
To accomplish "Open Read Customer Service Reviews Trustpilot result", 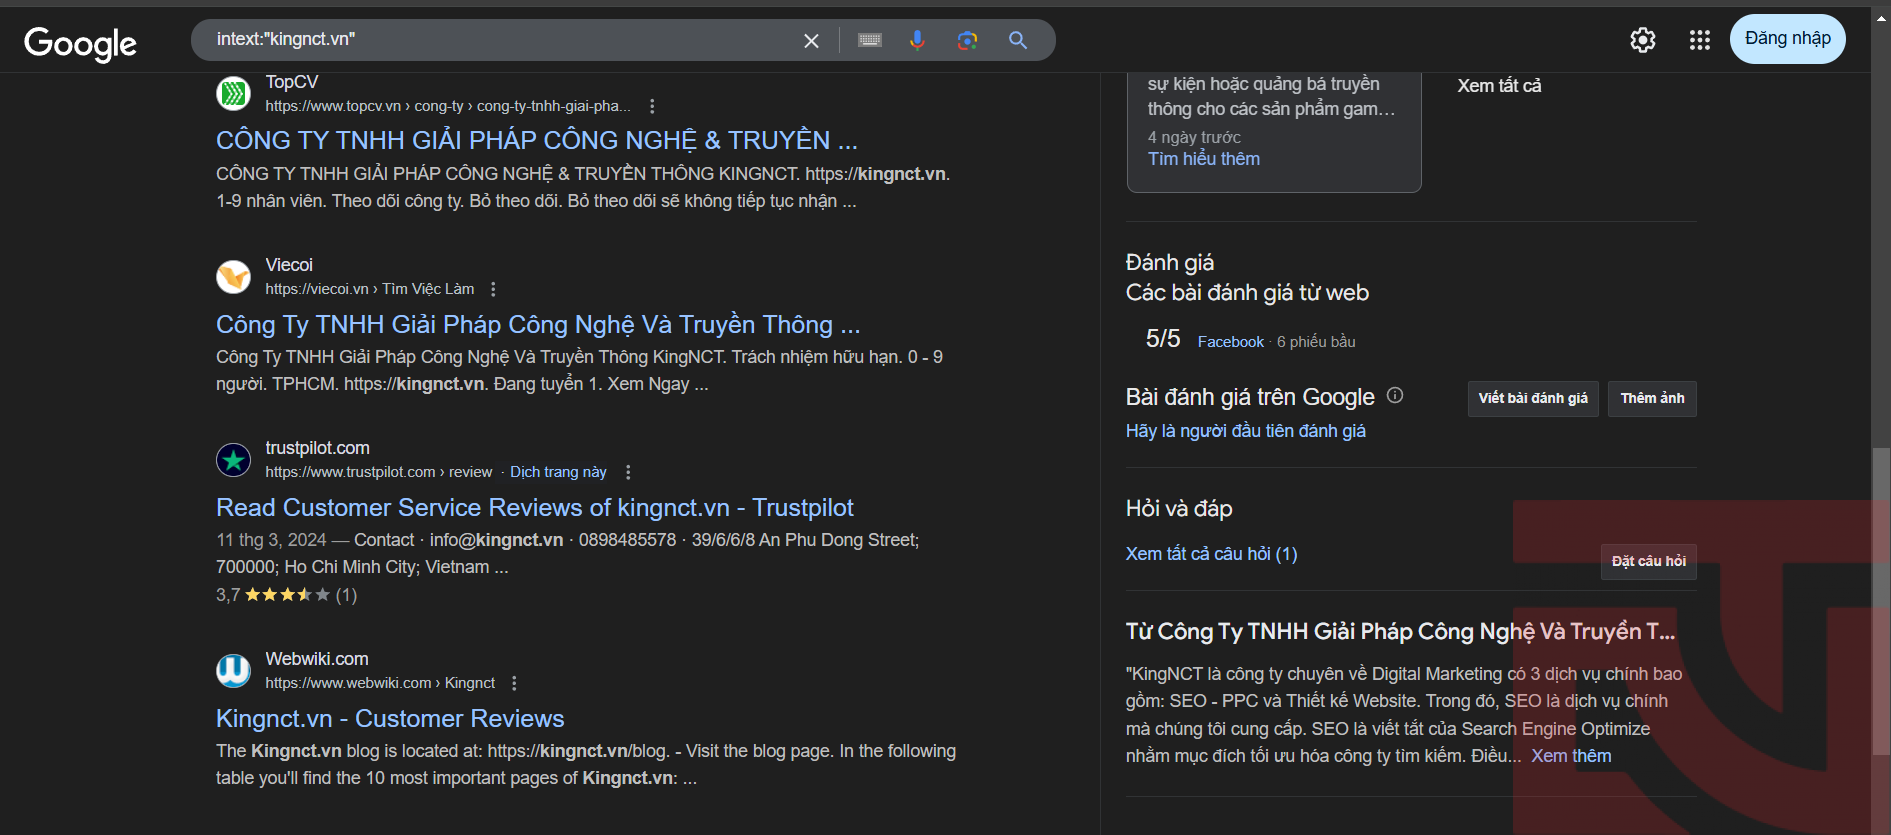I will click(535, 508).
